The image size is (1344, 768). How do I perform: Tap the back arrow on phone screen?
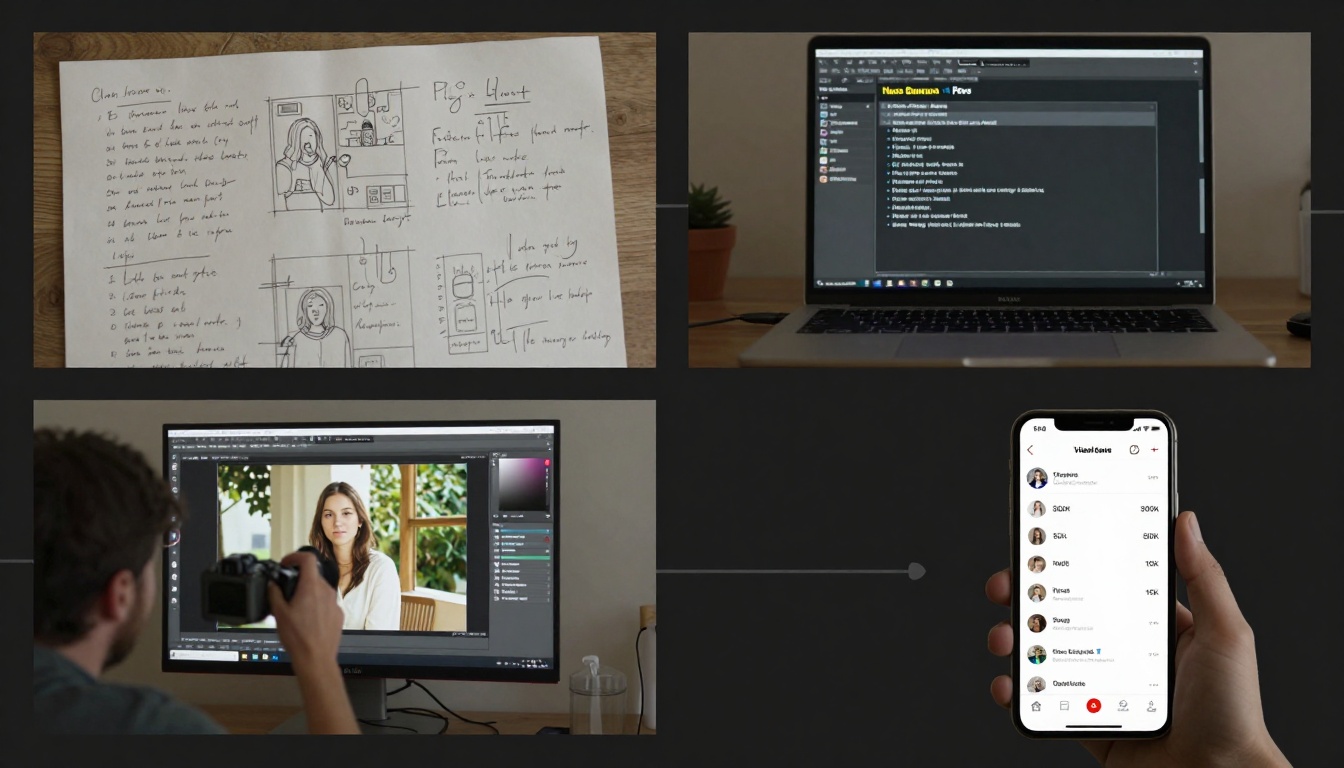tap(1030, 449)
